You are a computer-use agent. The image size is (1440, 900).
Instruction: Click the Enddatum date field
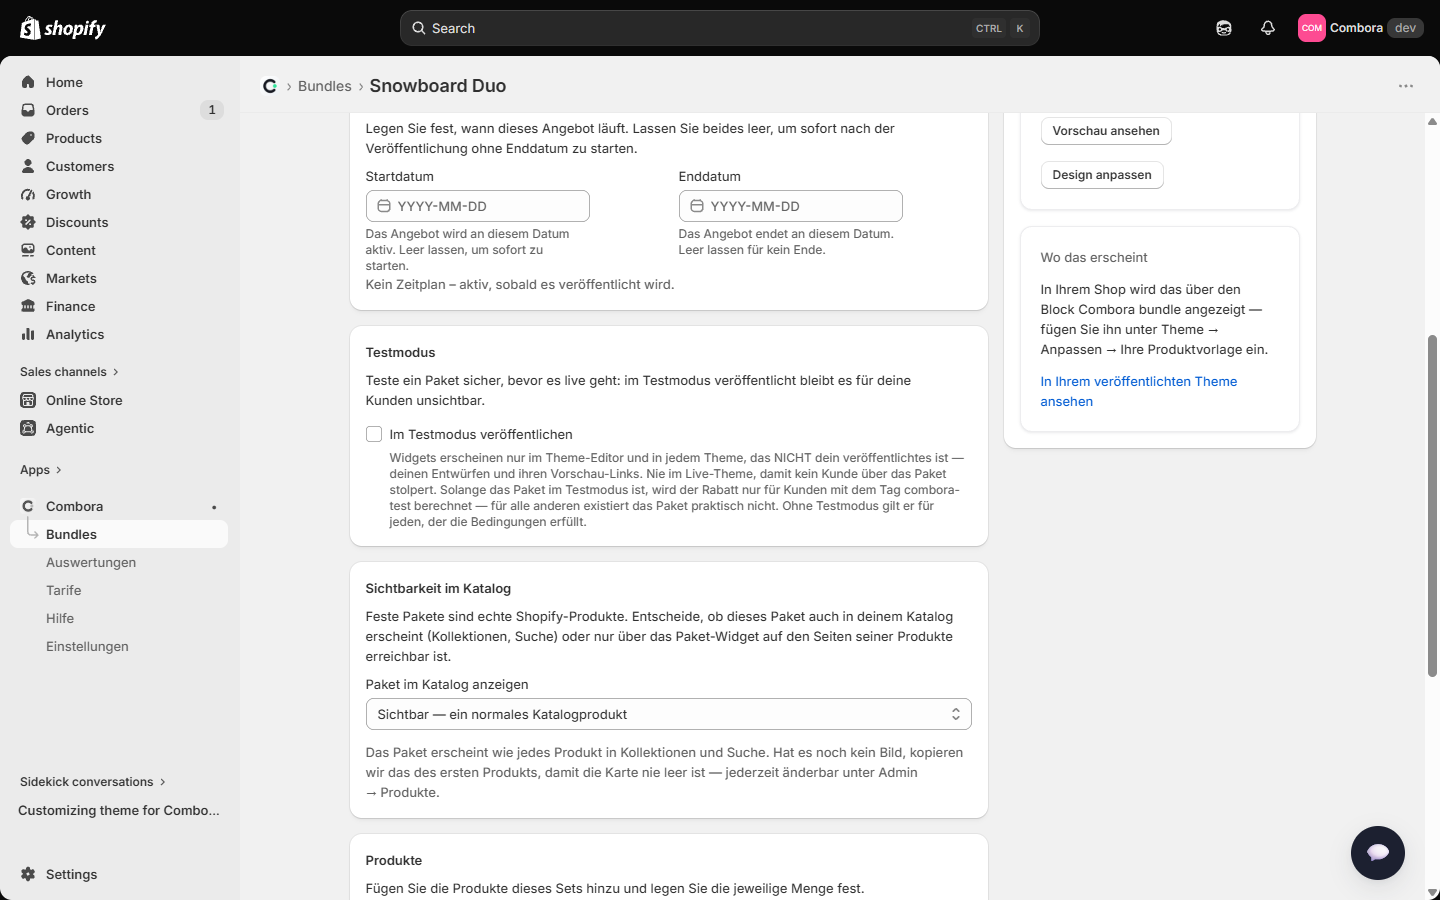coord(791,206)
